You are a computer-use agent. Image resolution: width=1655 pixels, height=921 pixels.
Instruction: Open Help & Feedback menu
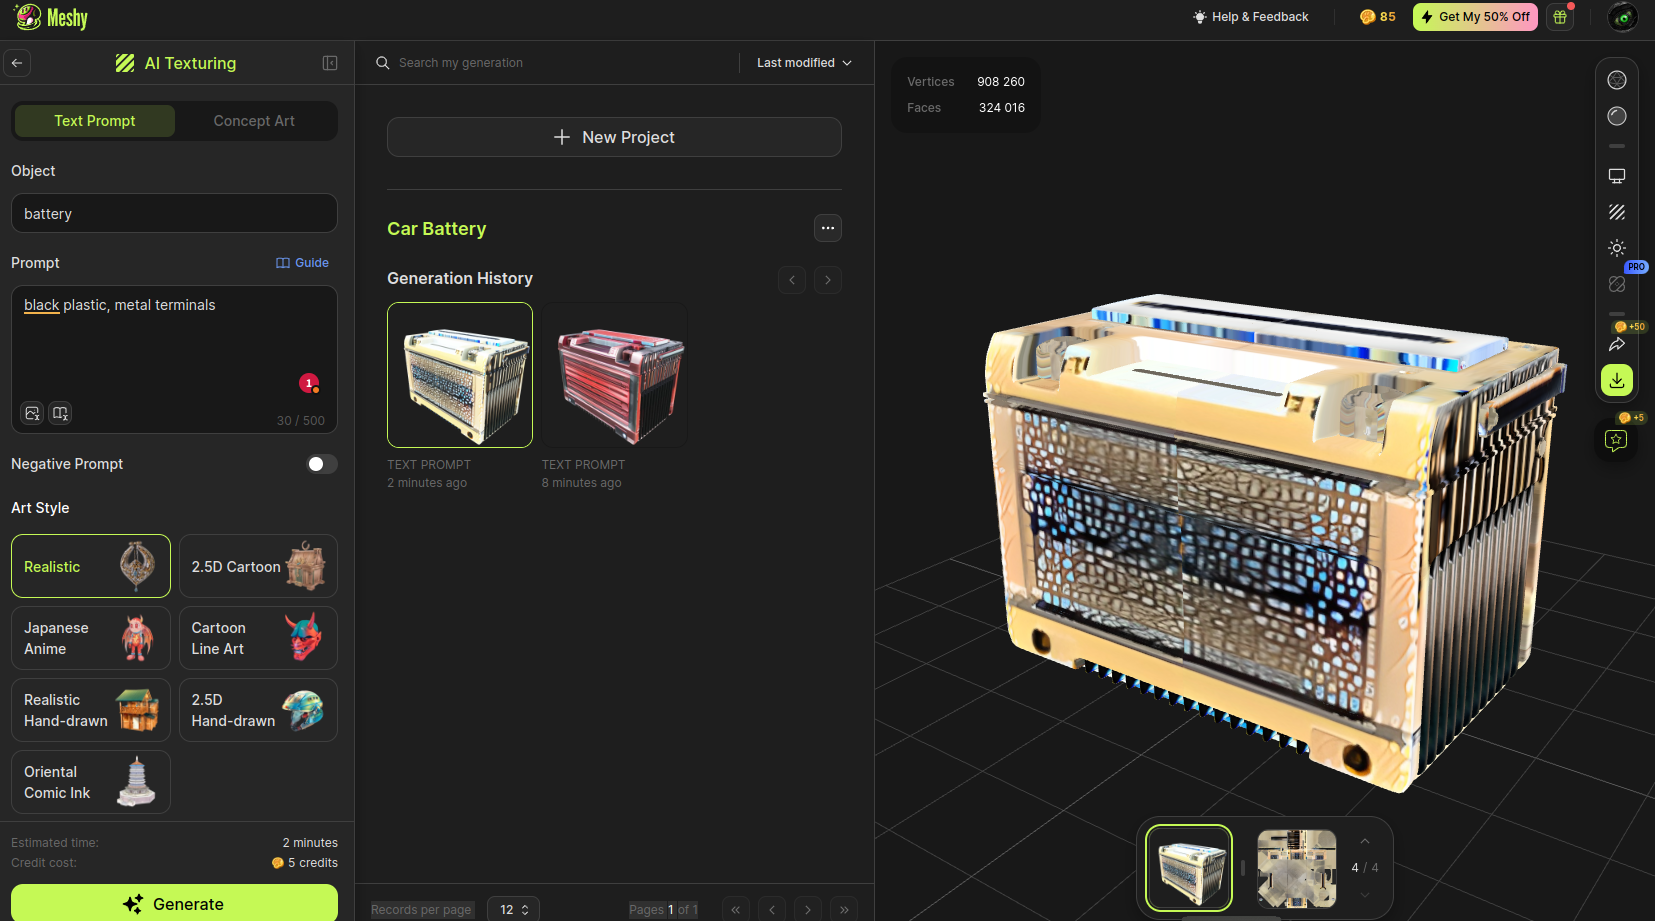1250,17
